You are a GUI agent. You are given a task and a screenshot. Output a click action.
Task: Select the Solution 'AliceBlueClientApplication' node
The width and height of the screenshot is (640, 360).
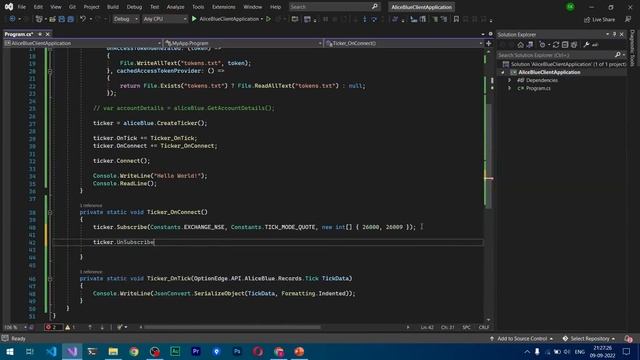pyautogui.click(x=564, y=64)
